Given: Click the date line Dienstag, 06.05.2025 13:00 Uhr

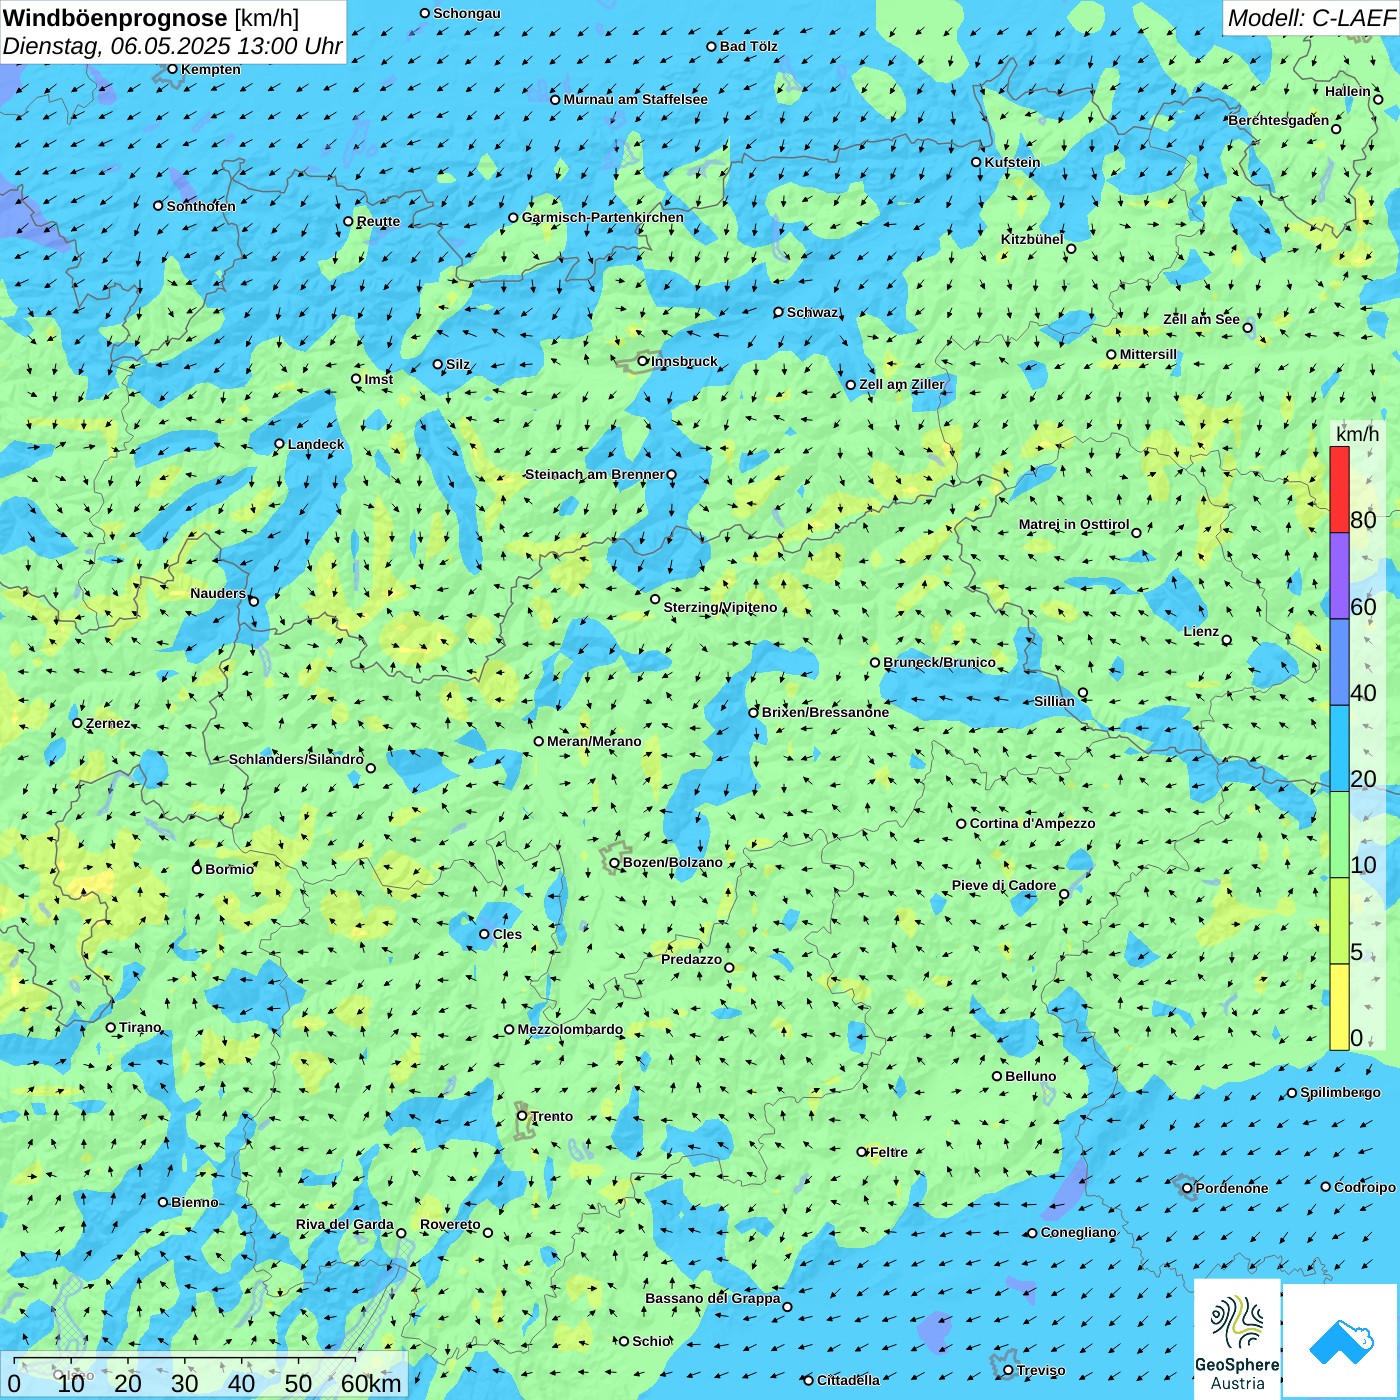Looking at the screenshot, I should [173, 46].
